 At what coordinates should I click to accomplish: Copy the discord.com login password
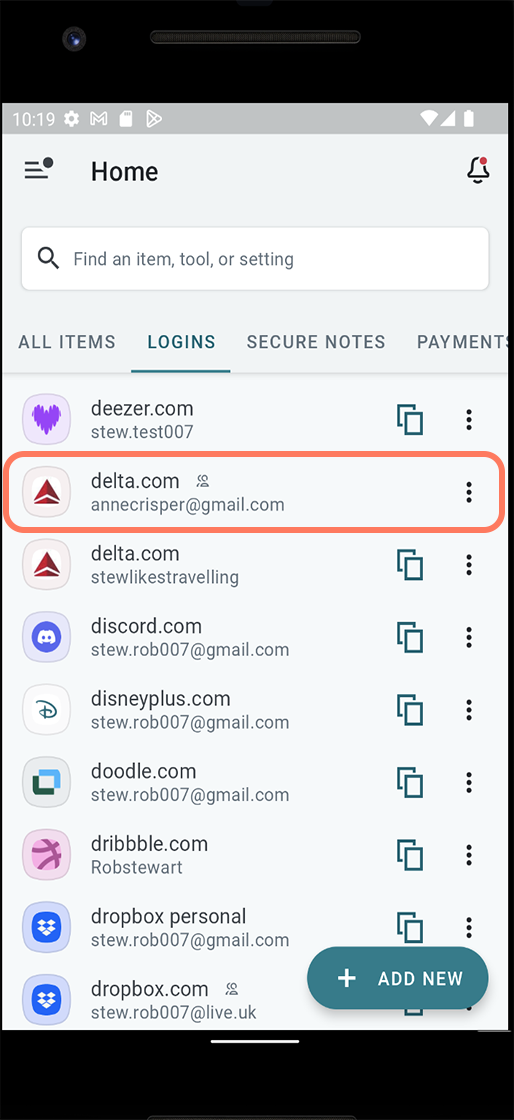pos(410,637)
